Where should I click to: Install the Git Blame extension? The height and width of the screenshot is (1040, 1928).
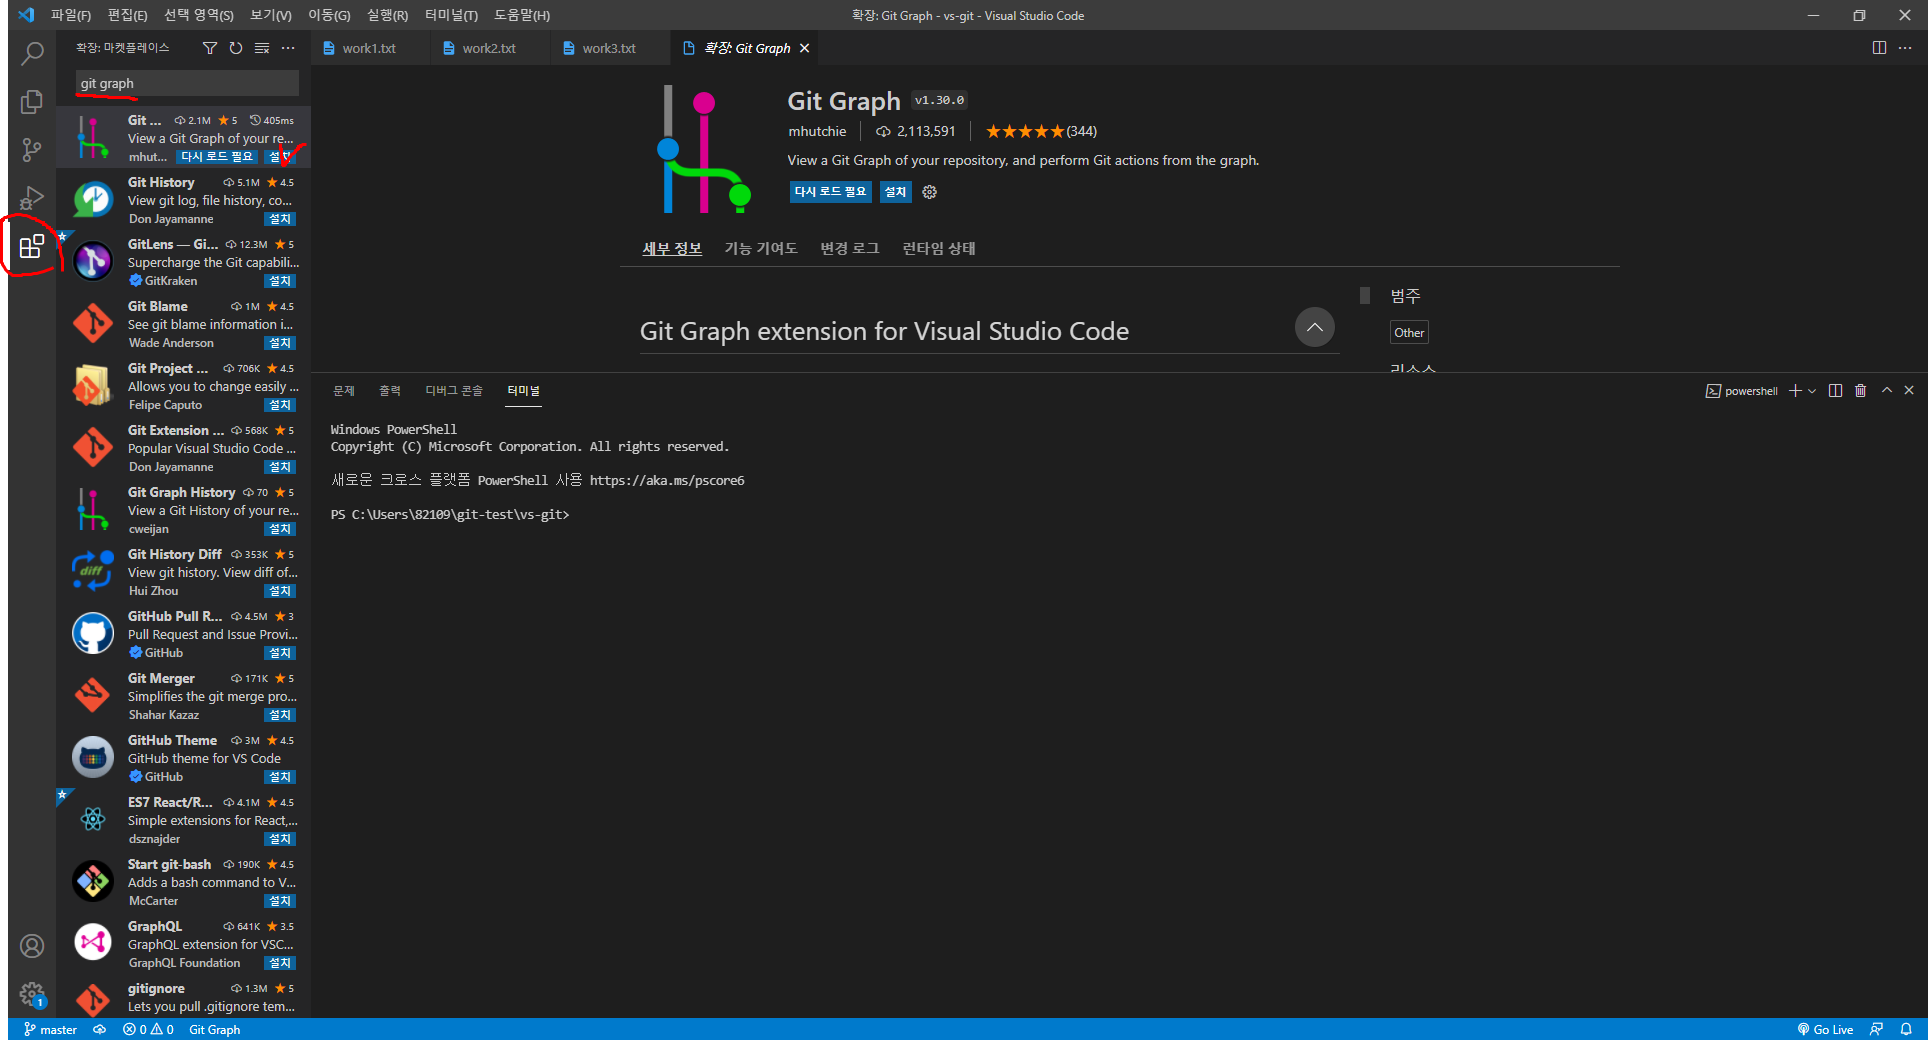tap(280, 343)
